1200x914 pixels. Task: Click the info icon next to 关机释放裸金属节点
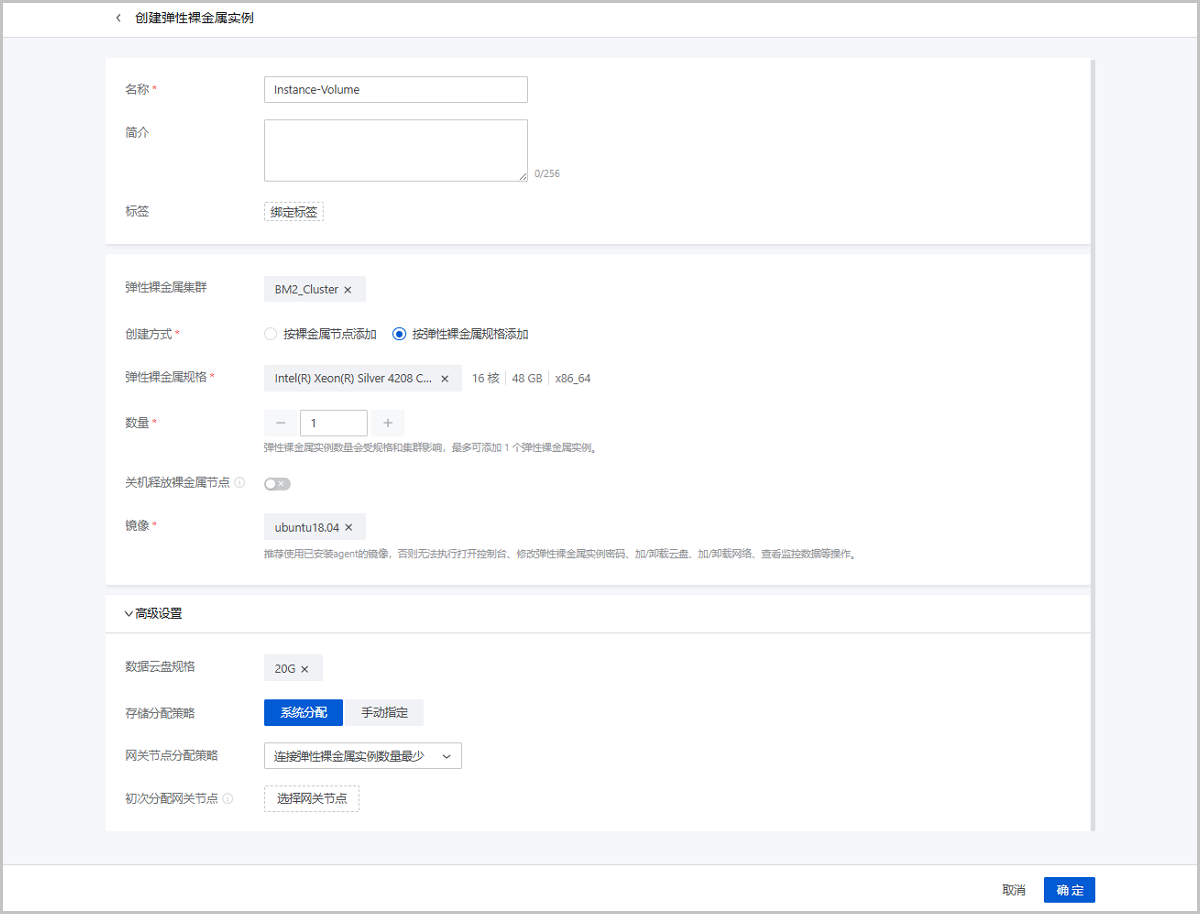pyautogui.click(x=240, y=483)
